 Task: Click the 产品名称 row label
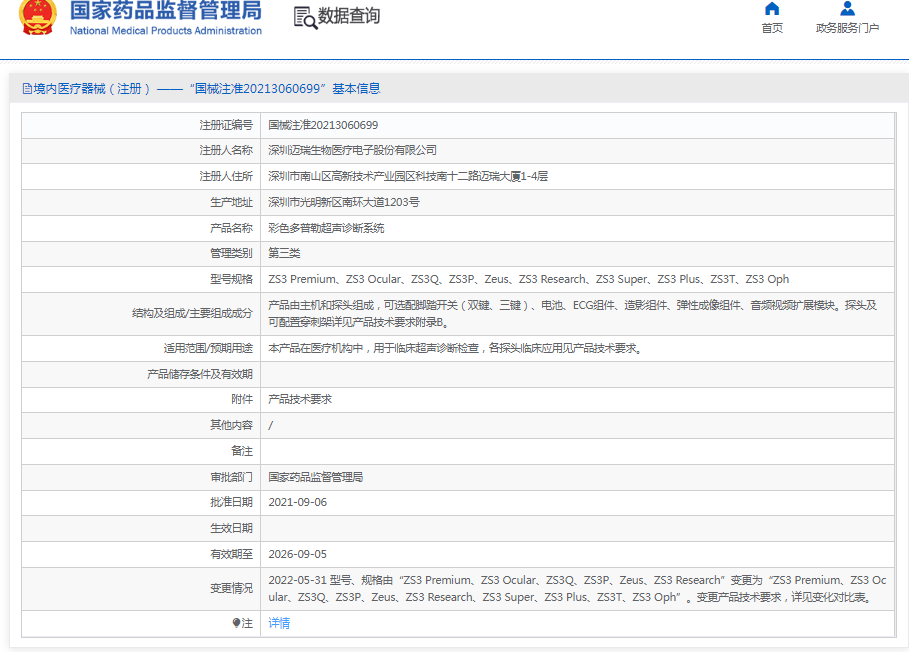[231, 228]
